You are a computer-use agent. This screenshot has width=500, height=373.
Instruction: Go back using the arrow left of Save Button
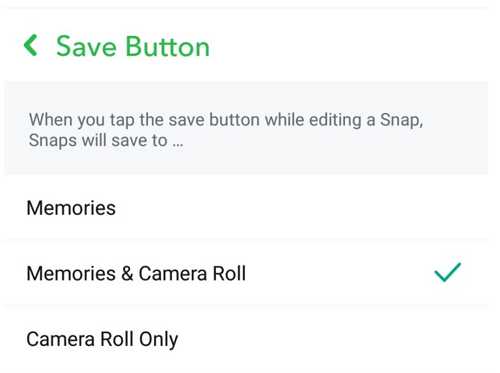pyautogui.click(x=31, y=45)
